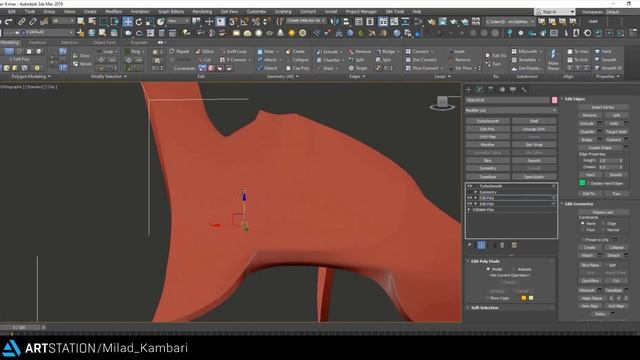Image resolution: width=640 pixels, height=360 pixels.
Task: Select the Face constraint radio button
Action: [x=582, y=230]
